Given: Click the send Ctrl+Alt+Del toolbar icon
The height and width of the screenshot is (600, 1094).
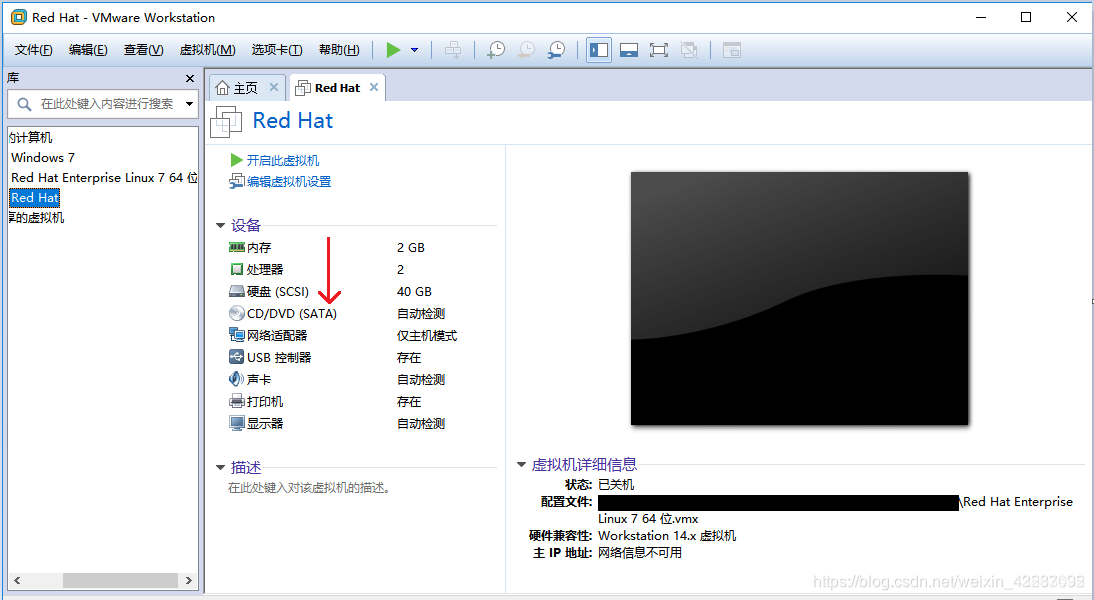Looking at the screenshot, I should [x=453, y=50].
